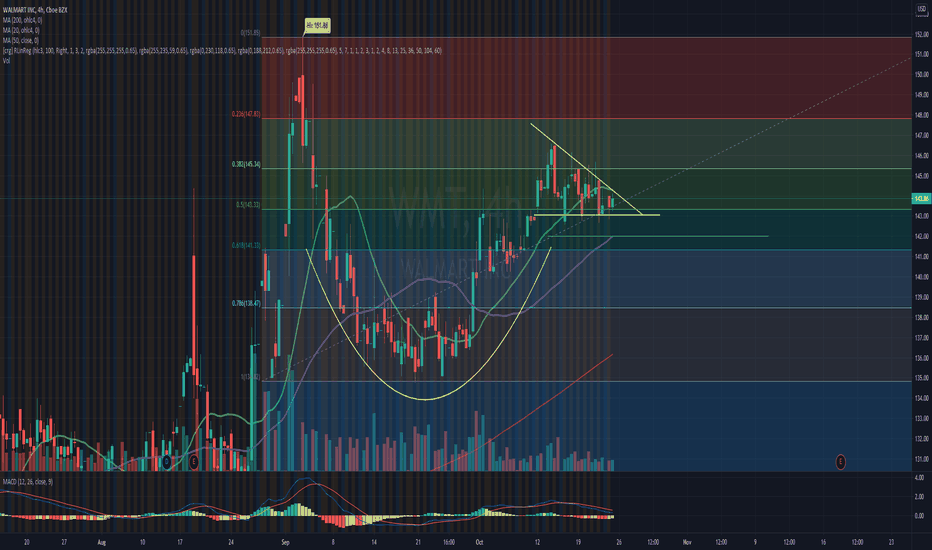Select the MA (50, close, 0) indicator legend

click(x=21, y=40)
